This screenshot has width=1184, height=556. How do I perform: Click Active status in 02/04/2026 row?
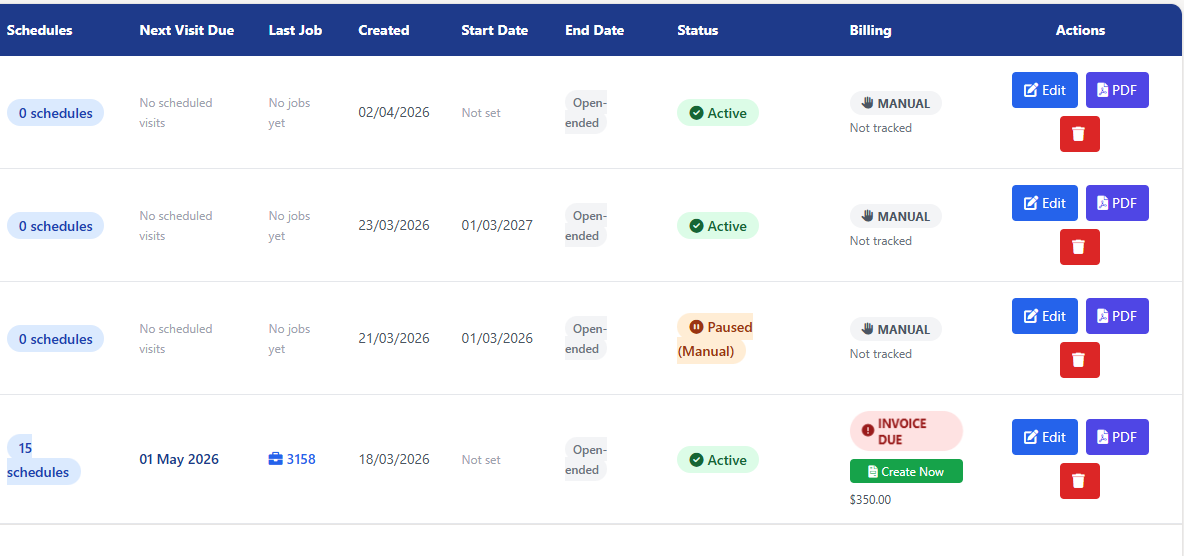click(x=717, y=113)
